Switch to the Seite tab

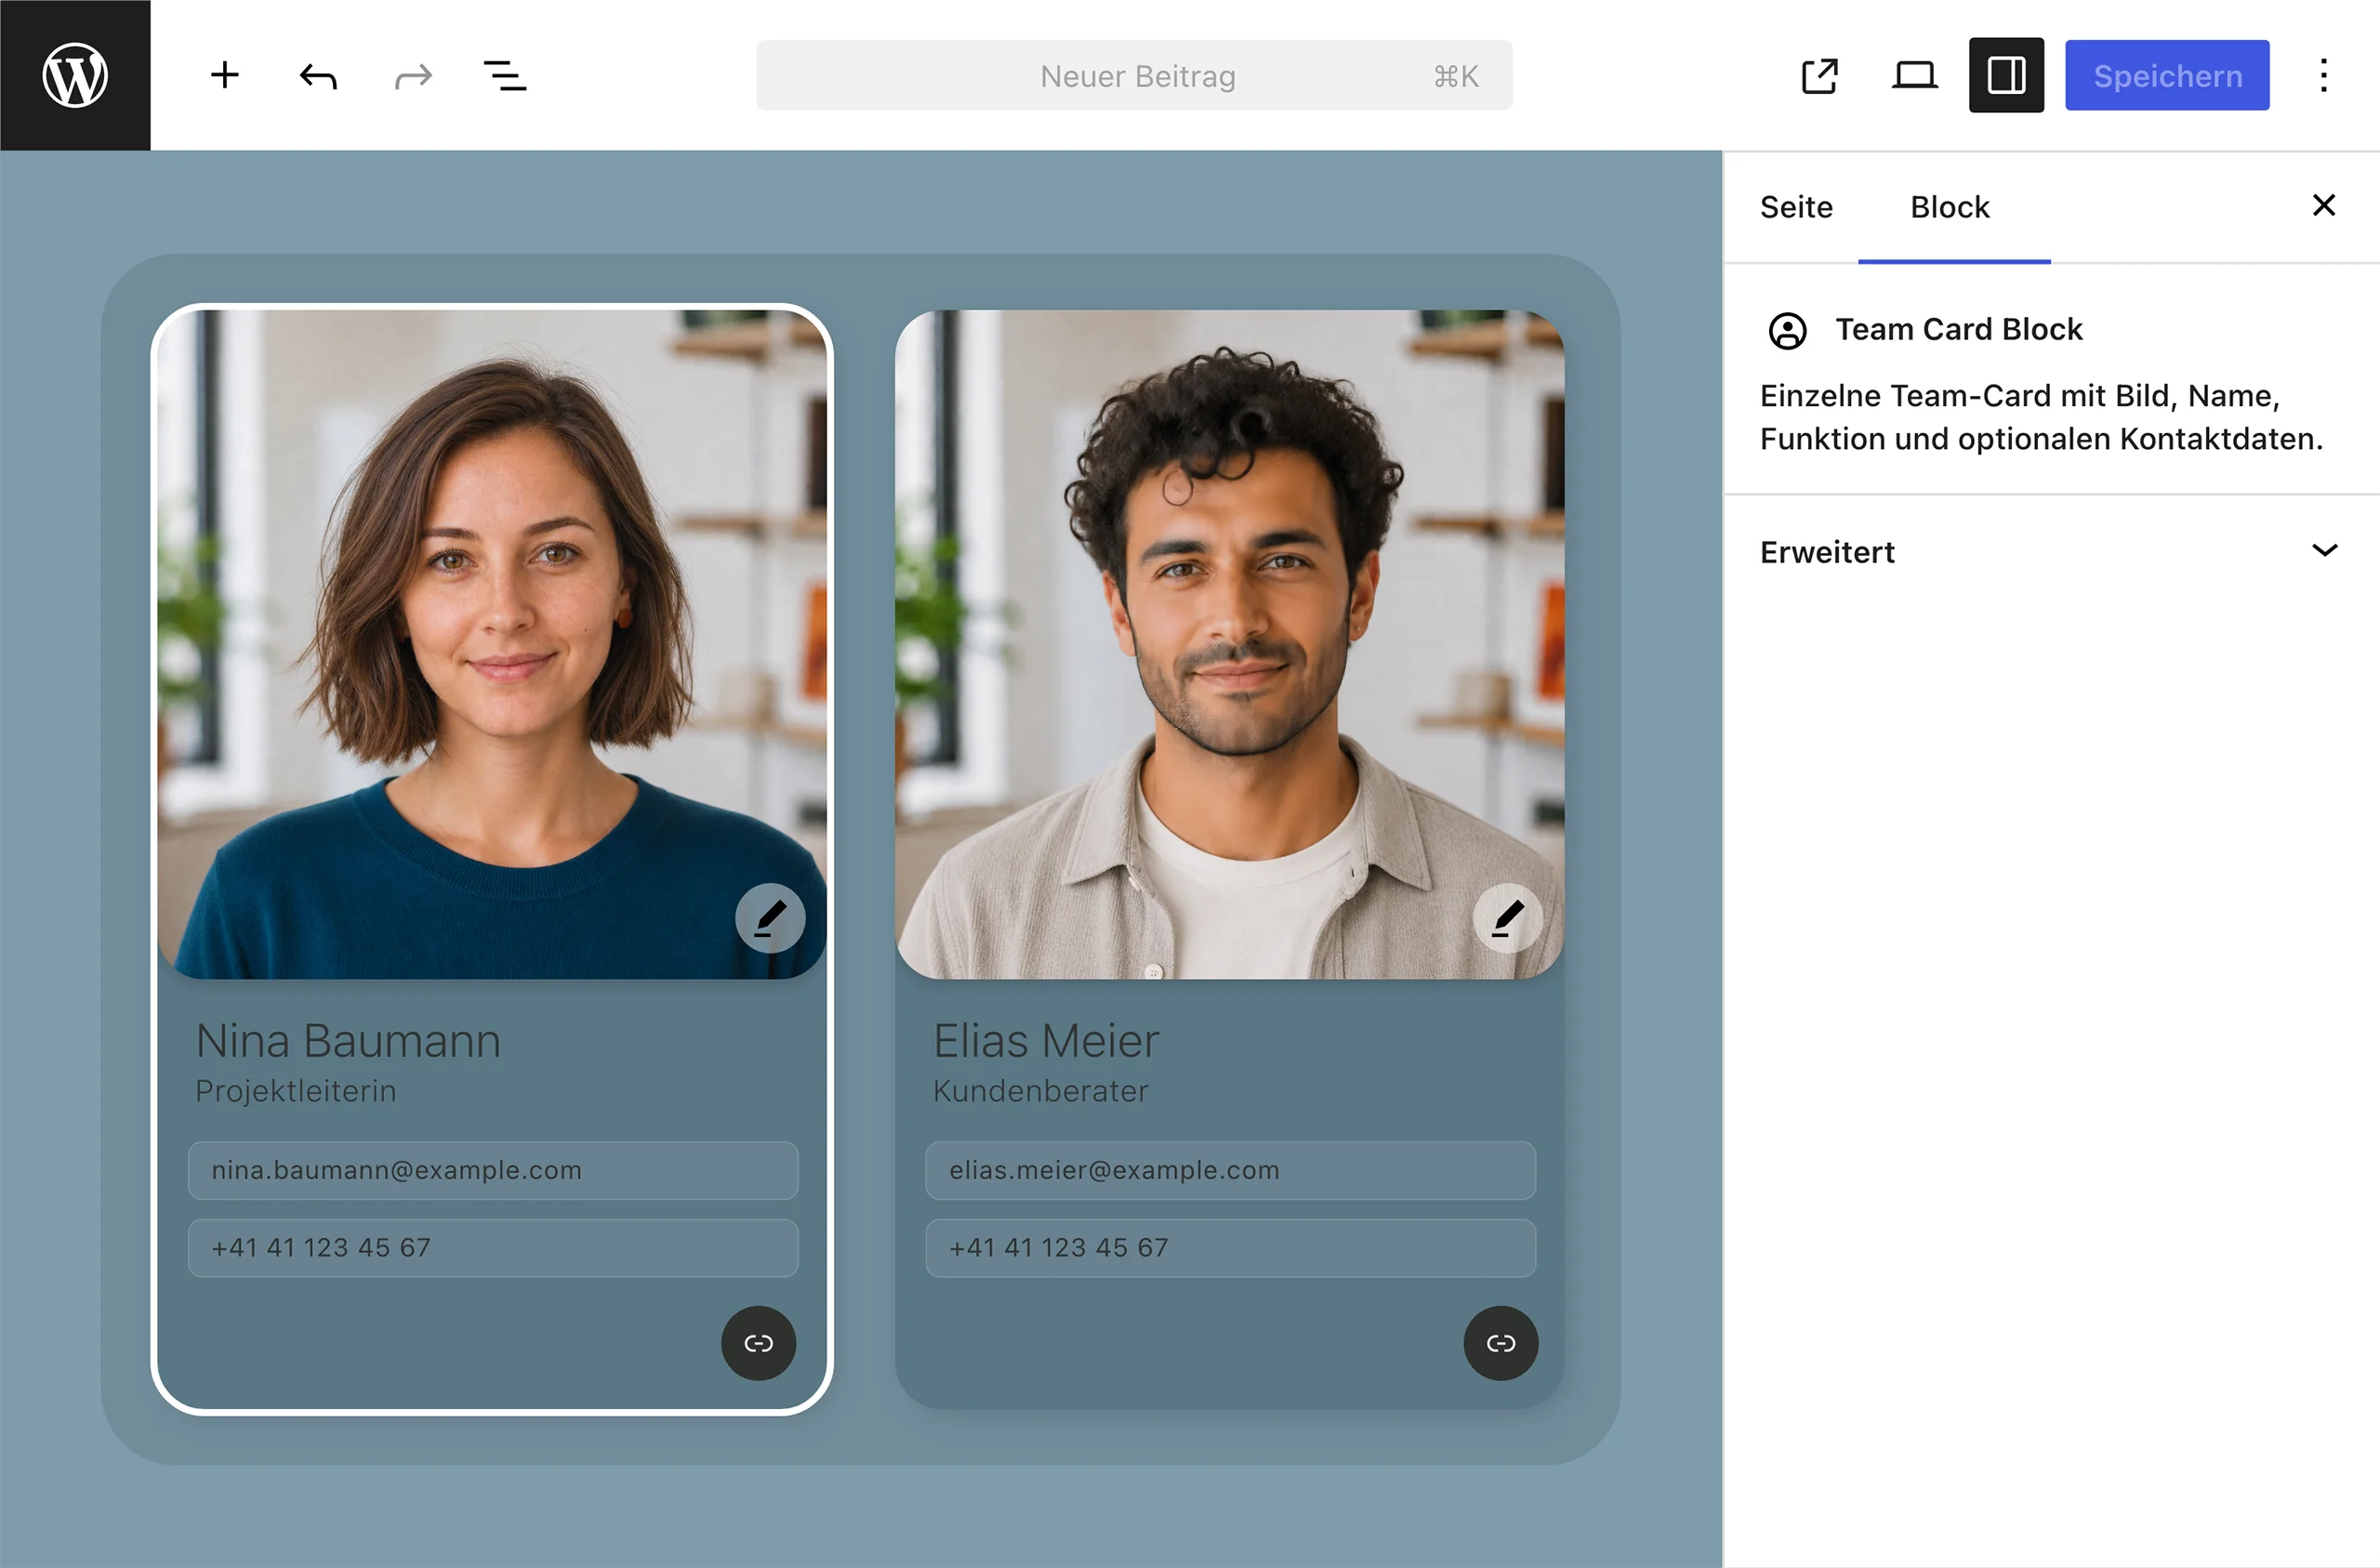pyautogui.click(x=1796, y=207)
